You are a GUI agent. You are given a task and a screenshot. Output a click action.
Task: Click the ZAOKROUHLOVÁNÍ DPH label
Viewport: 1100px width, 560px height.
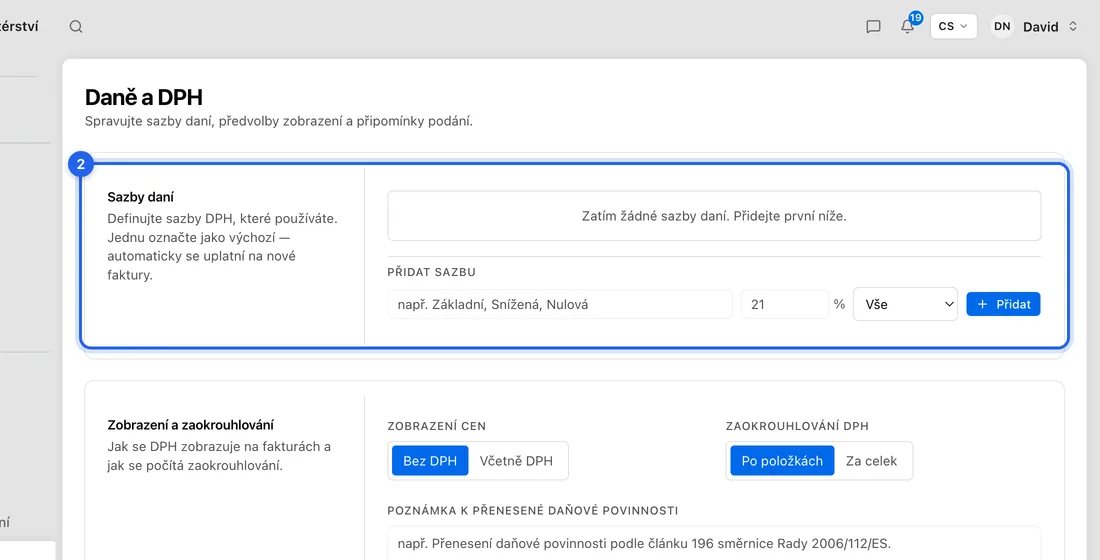tap(797, 426)
